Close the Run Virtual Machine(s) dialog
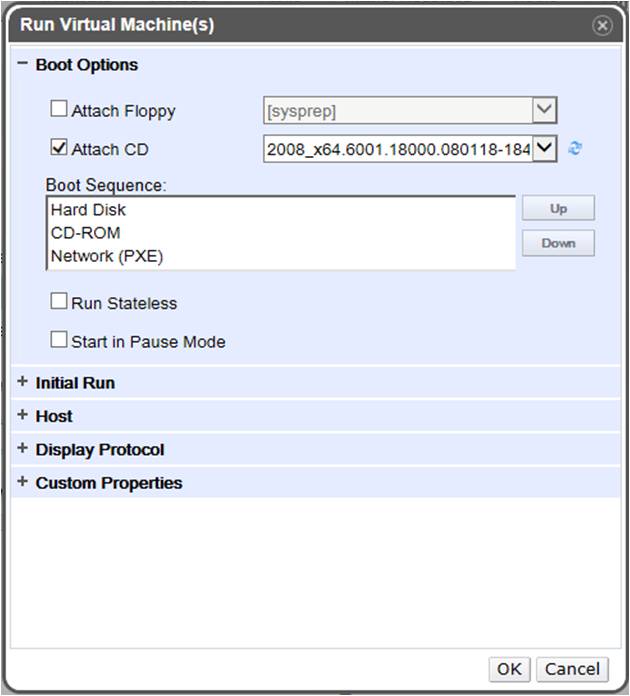Viewport: 630px width, 696px height. (x=602, y=26)
